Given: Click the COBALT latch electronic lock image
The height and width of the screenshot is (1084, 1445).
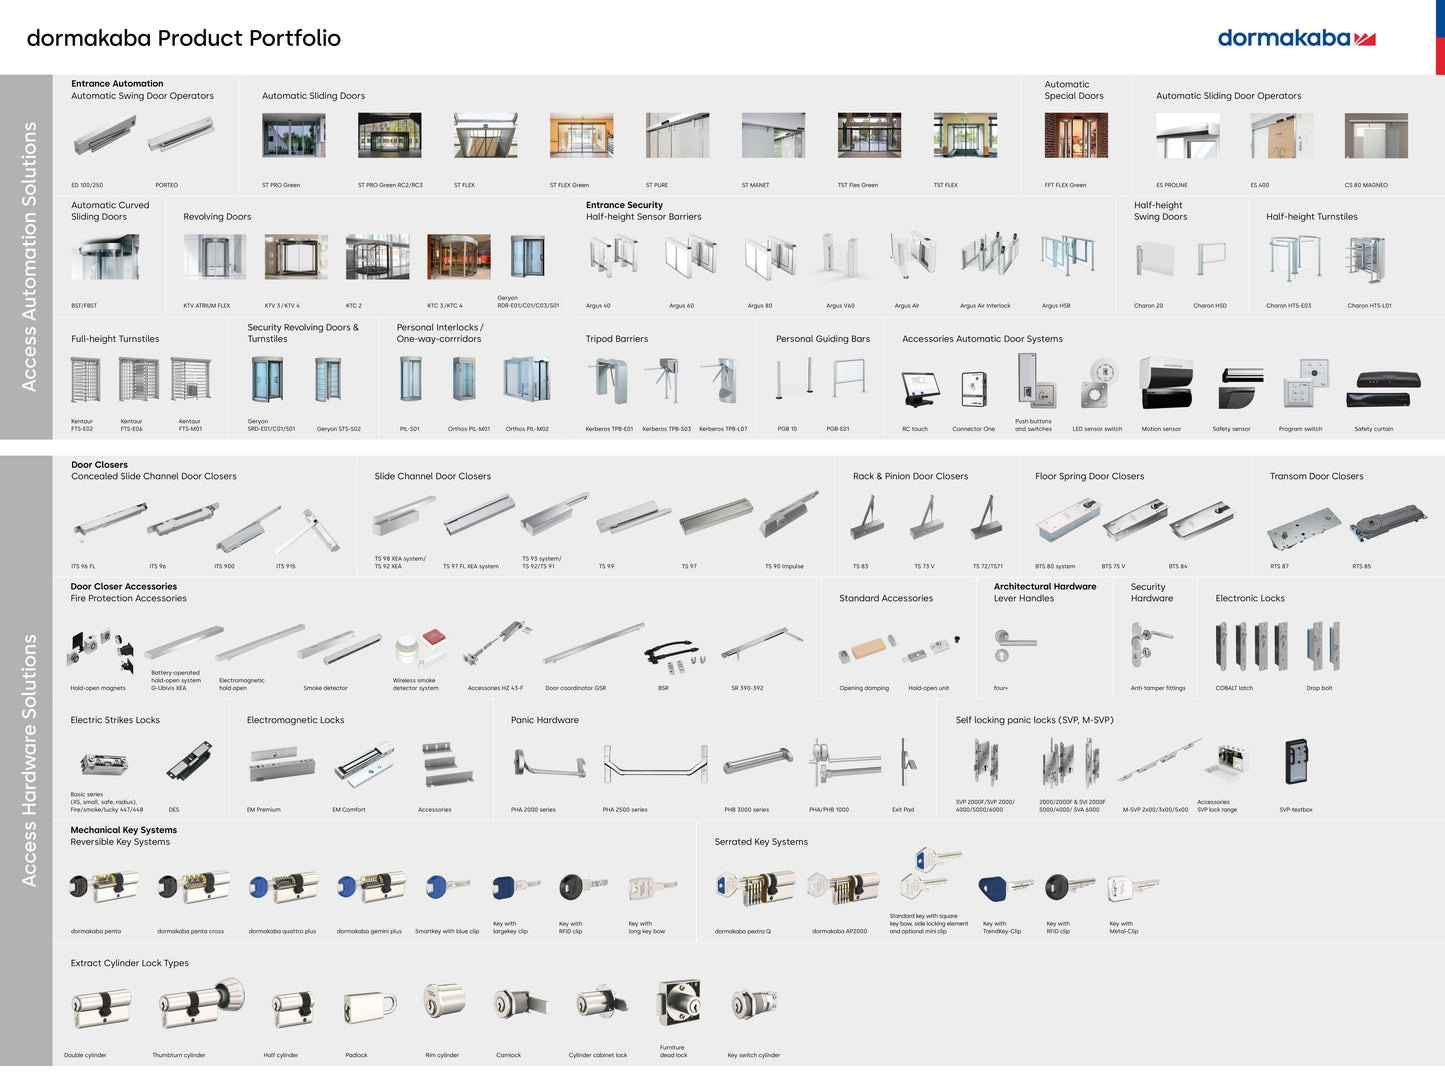Looking at the screenshot, I should click(x=1251, y=646).
